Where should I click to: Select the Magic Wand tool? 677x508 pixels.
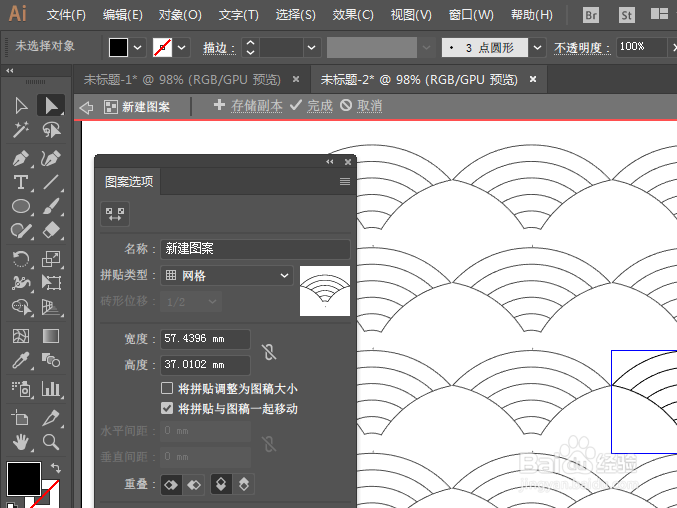21,129
